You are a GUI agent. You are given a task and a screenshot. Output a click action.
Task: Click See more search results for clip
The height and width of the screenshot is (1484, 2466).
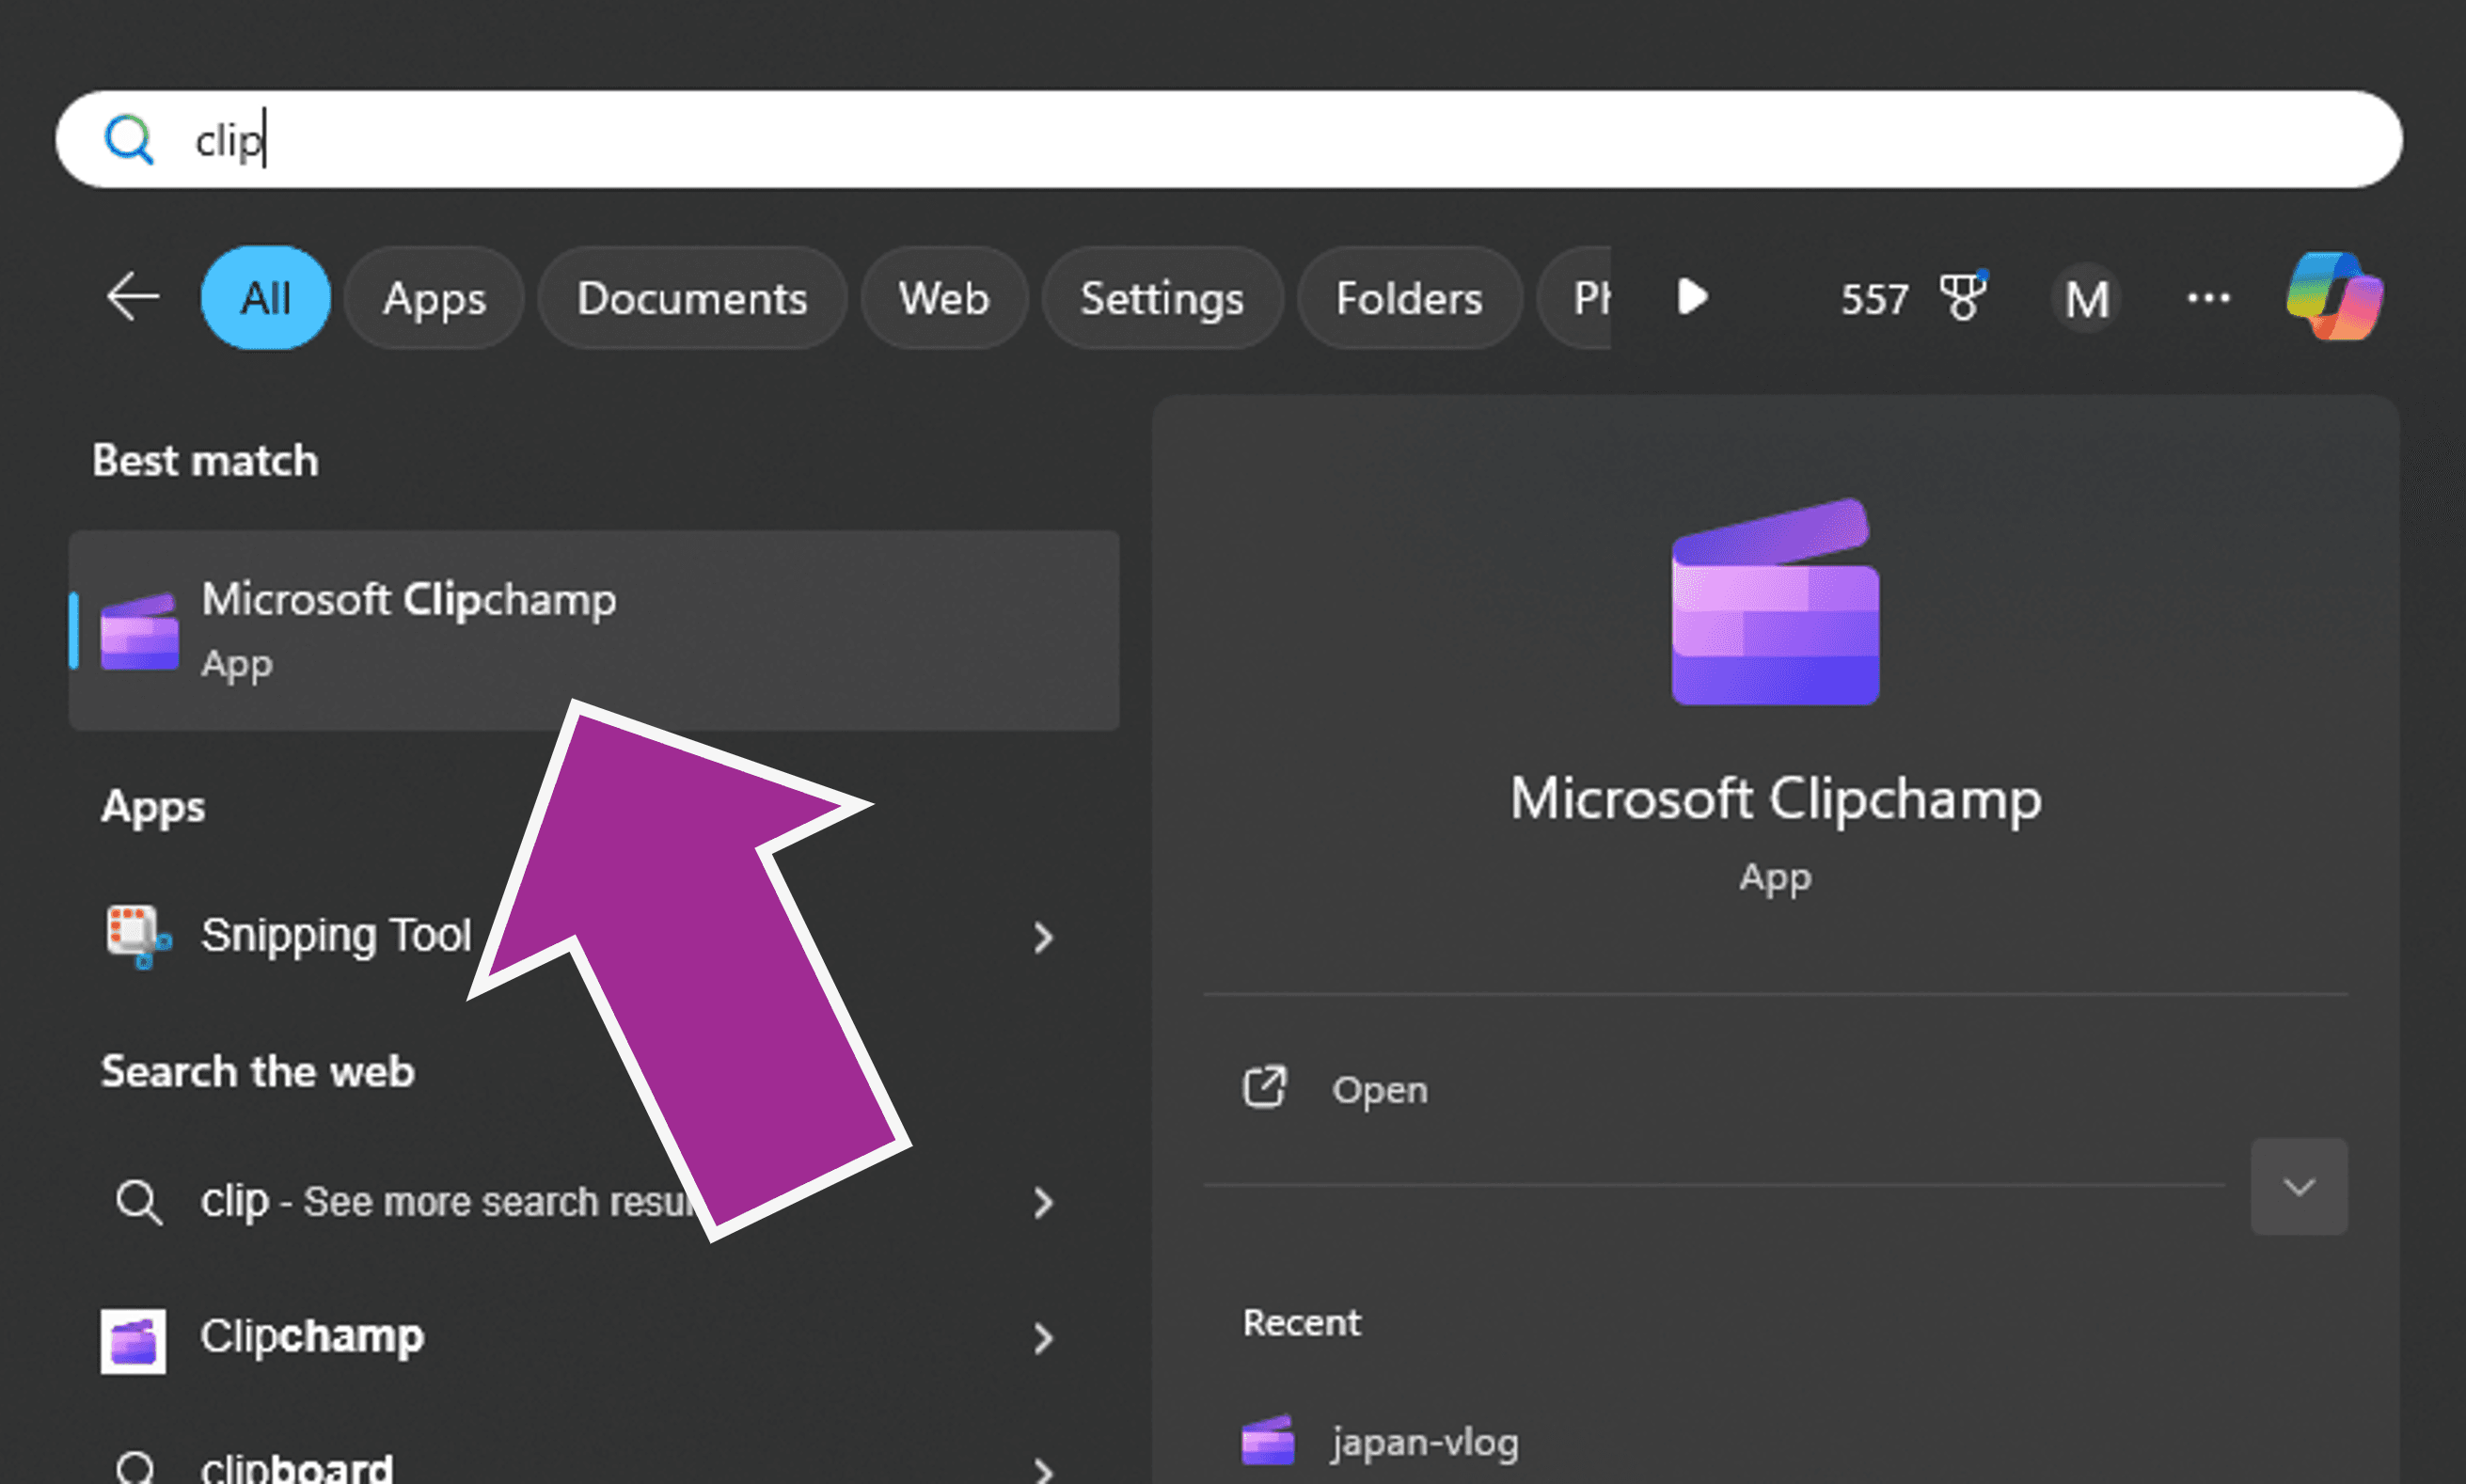pyautogui.click(x=450, y=1201)
